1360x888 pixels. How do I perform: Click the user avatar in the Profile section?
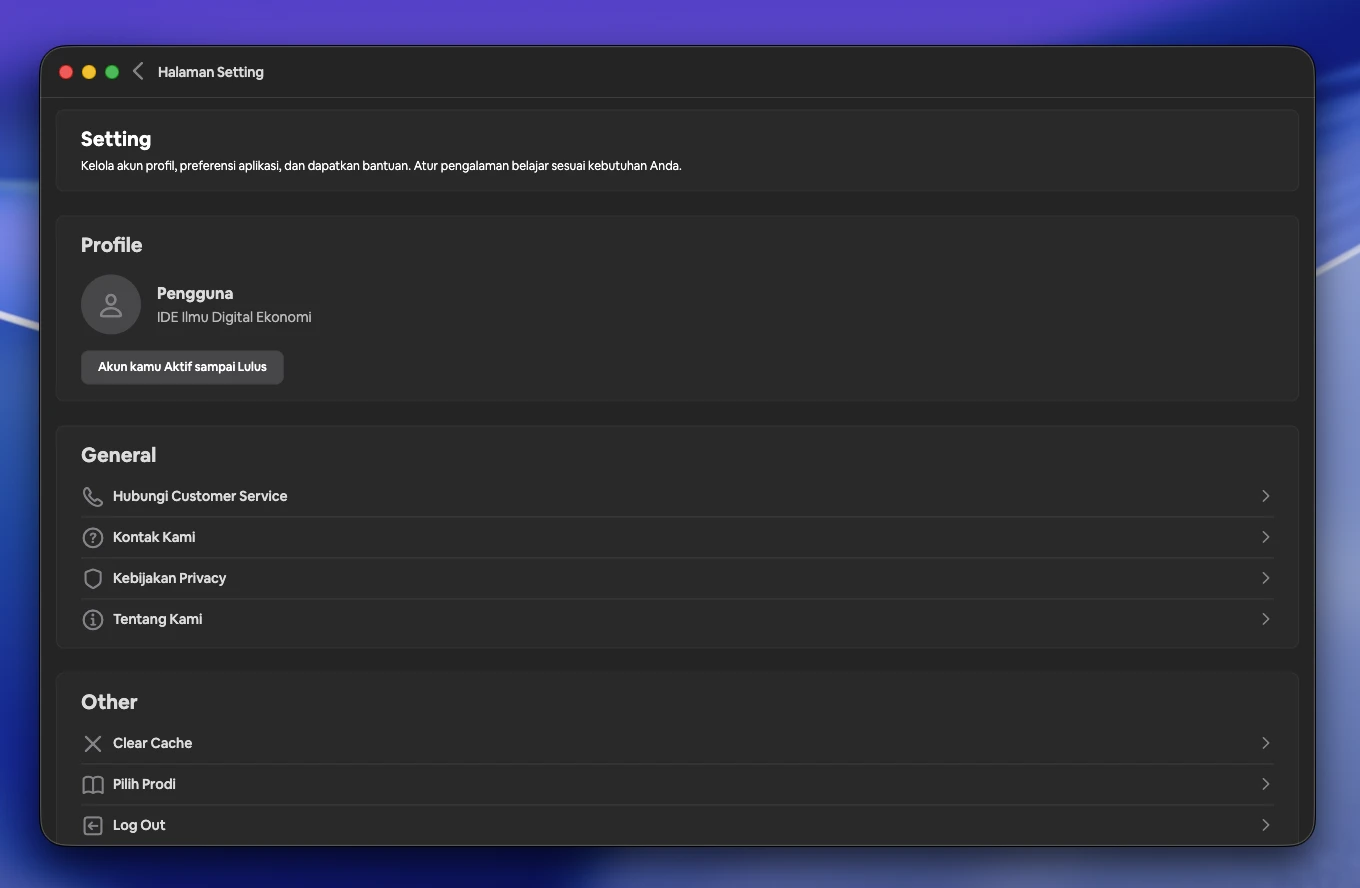point(110,304)
